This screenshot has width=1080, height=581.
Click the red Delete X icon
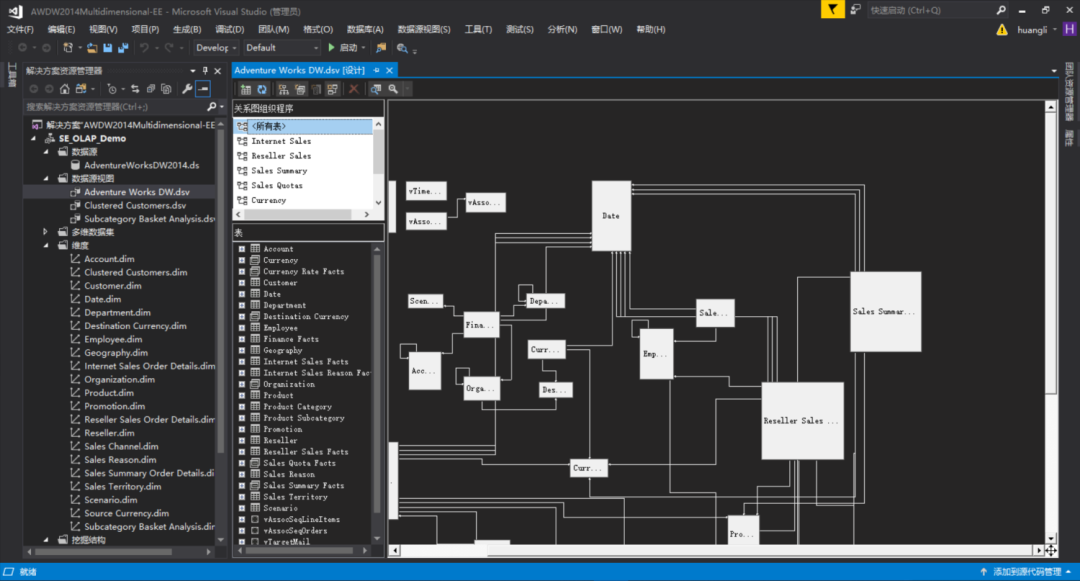click(x=353, y=89)
